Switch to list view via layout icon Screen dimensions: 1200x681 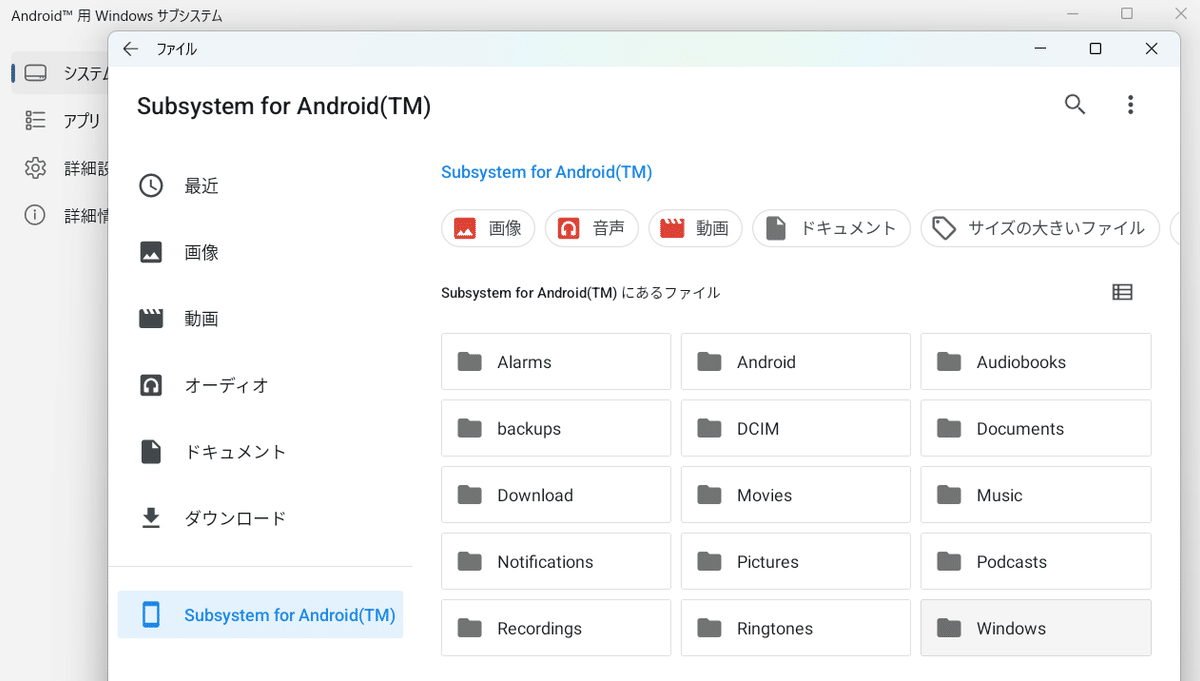click(1122, 292)
